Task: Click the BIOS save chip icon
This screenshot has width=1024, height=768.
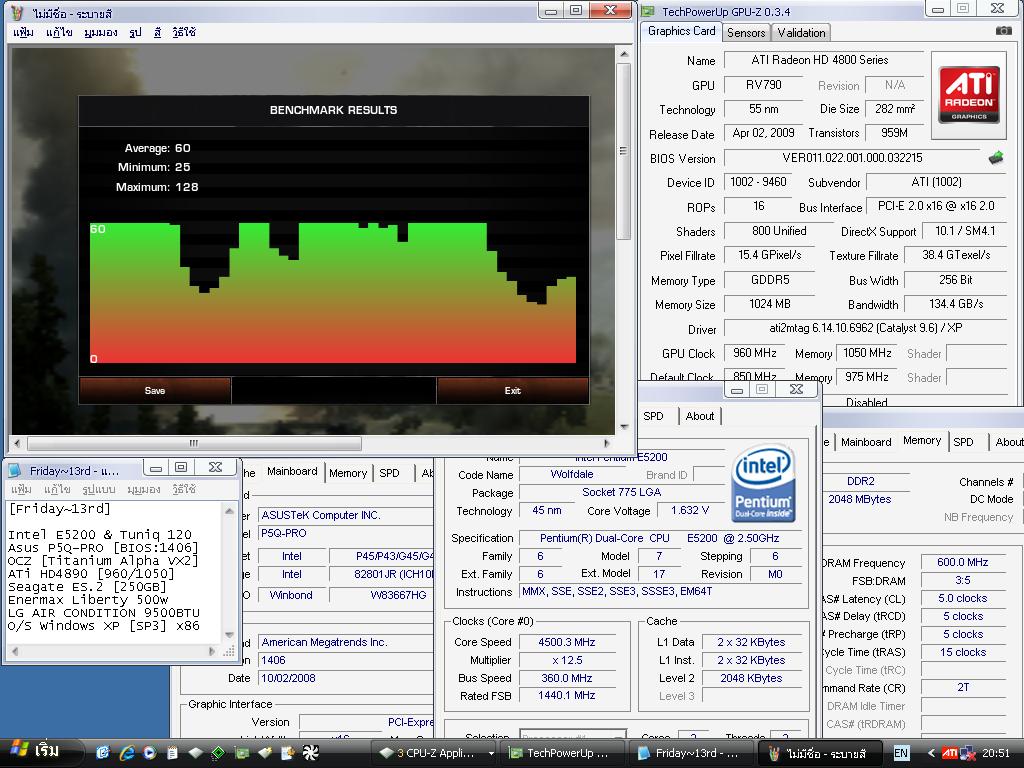Action: pyautogui.click(x=996, y=158)
